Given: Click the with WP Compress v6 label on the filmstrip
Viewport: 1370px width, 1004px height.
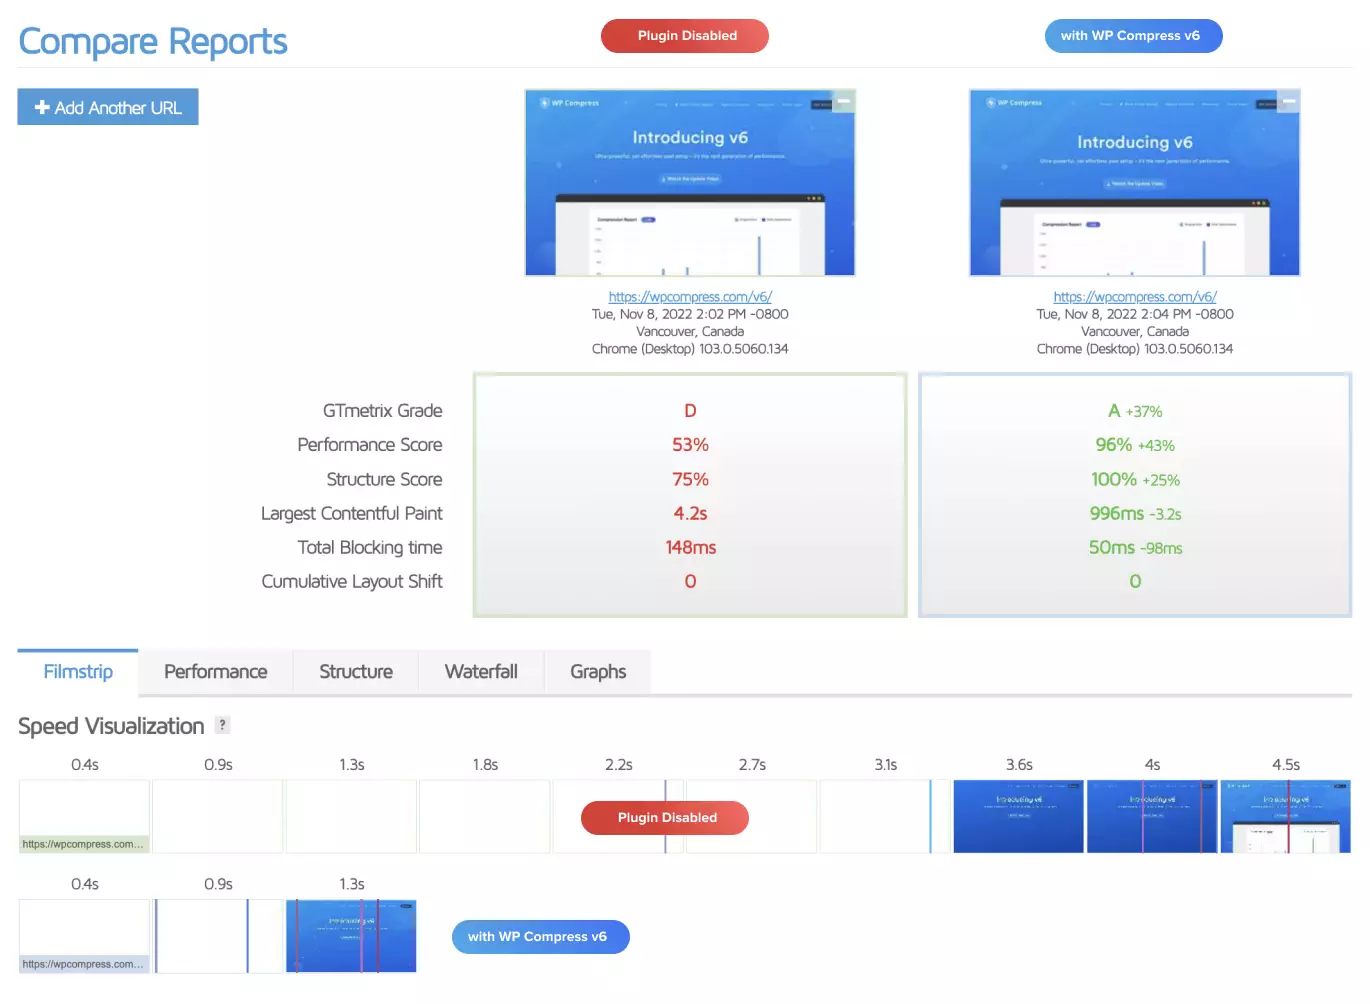Looking at the screenshot, I should pyautogui.click(x=541, y=937).
